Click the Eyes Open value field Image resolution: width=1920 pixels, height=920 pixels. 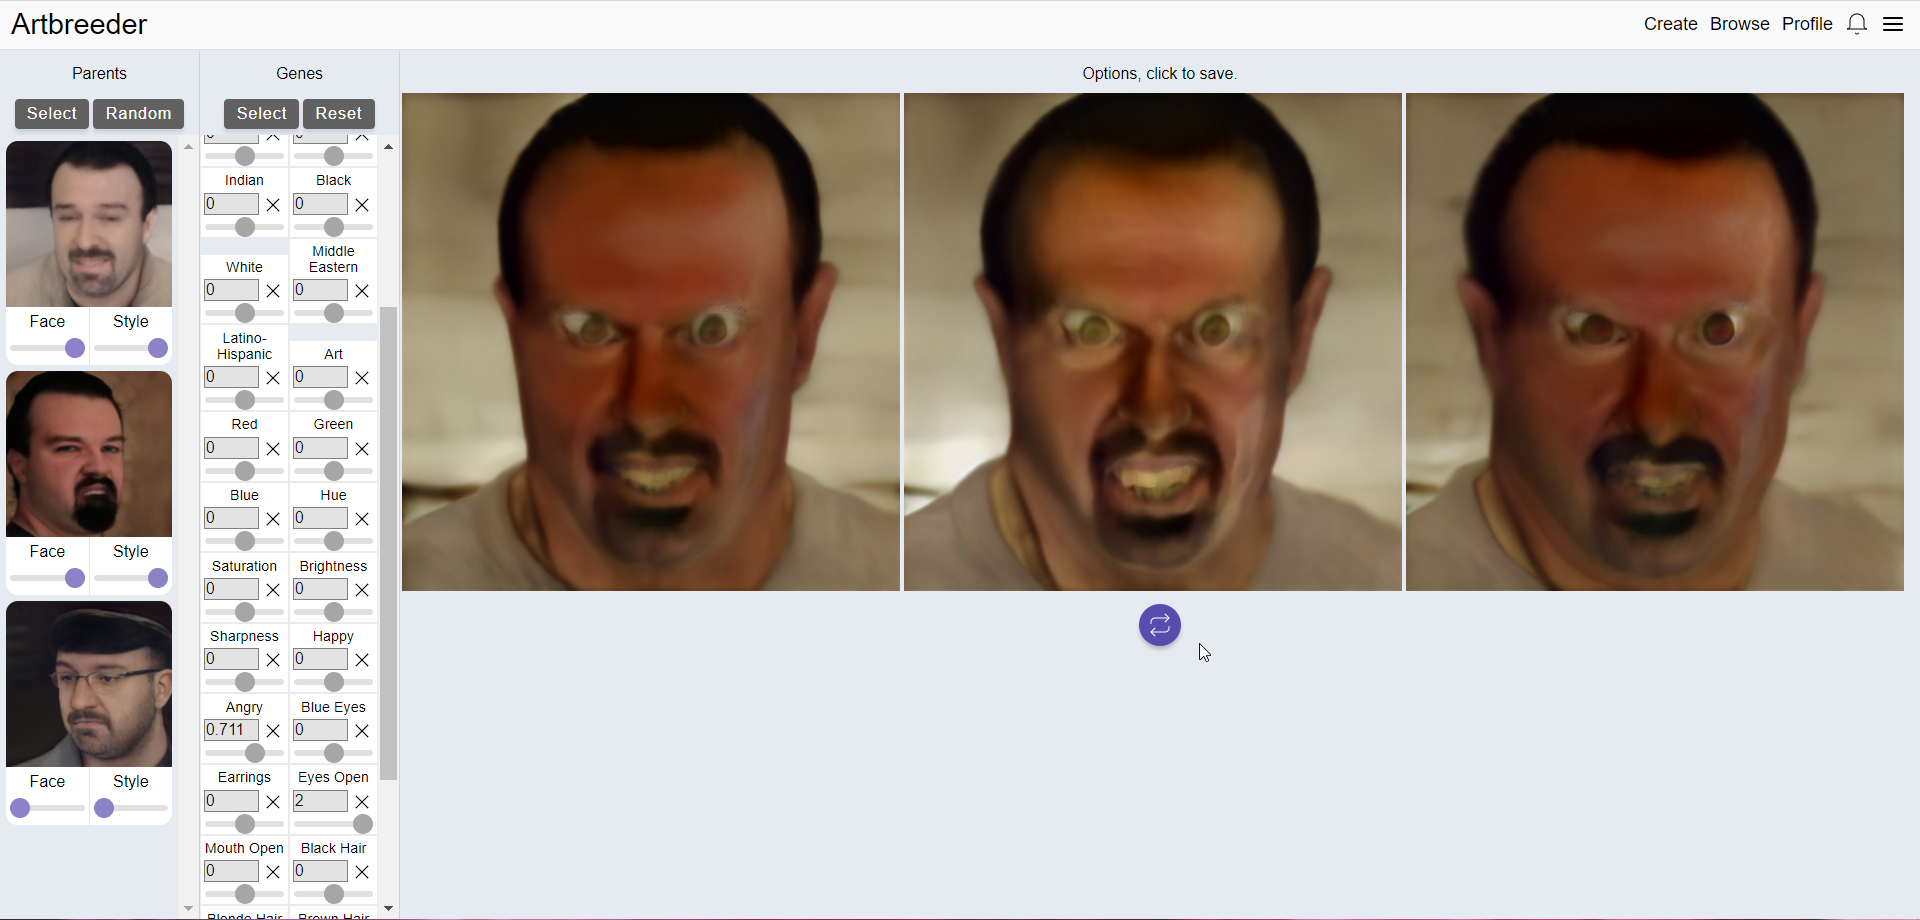click(x=321, y=801)
